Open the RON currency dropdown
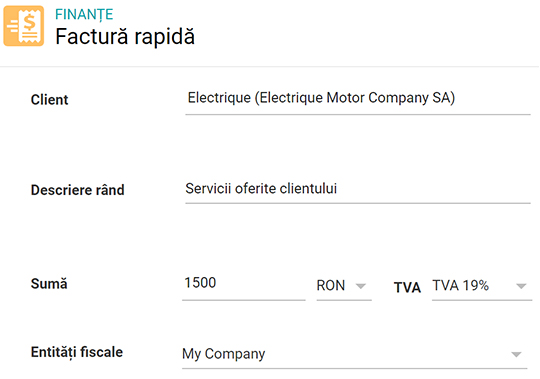This screenshot has width=540, height=379. 344,286
